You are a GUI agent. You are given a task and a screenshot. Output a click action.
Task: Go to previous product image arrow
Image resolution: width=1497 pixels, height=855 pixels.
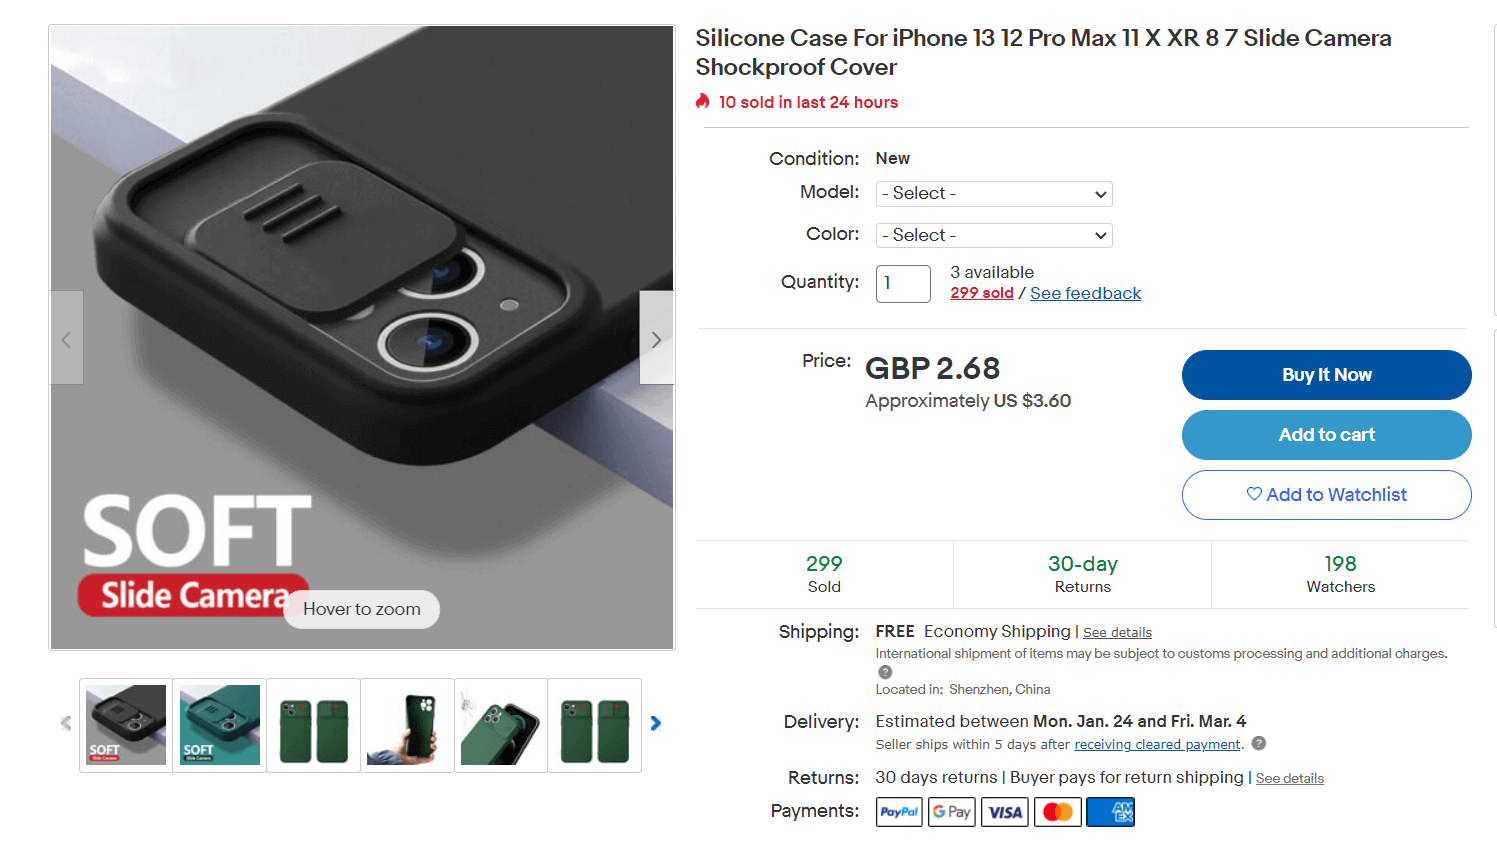pos(67,338)
